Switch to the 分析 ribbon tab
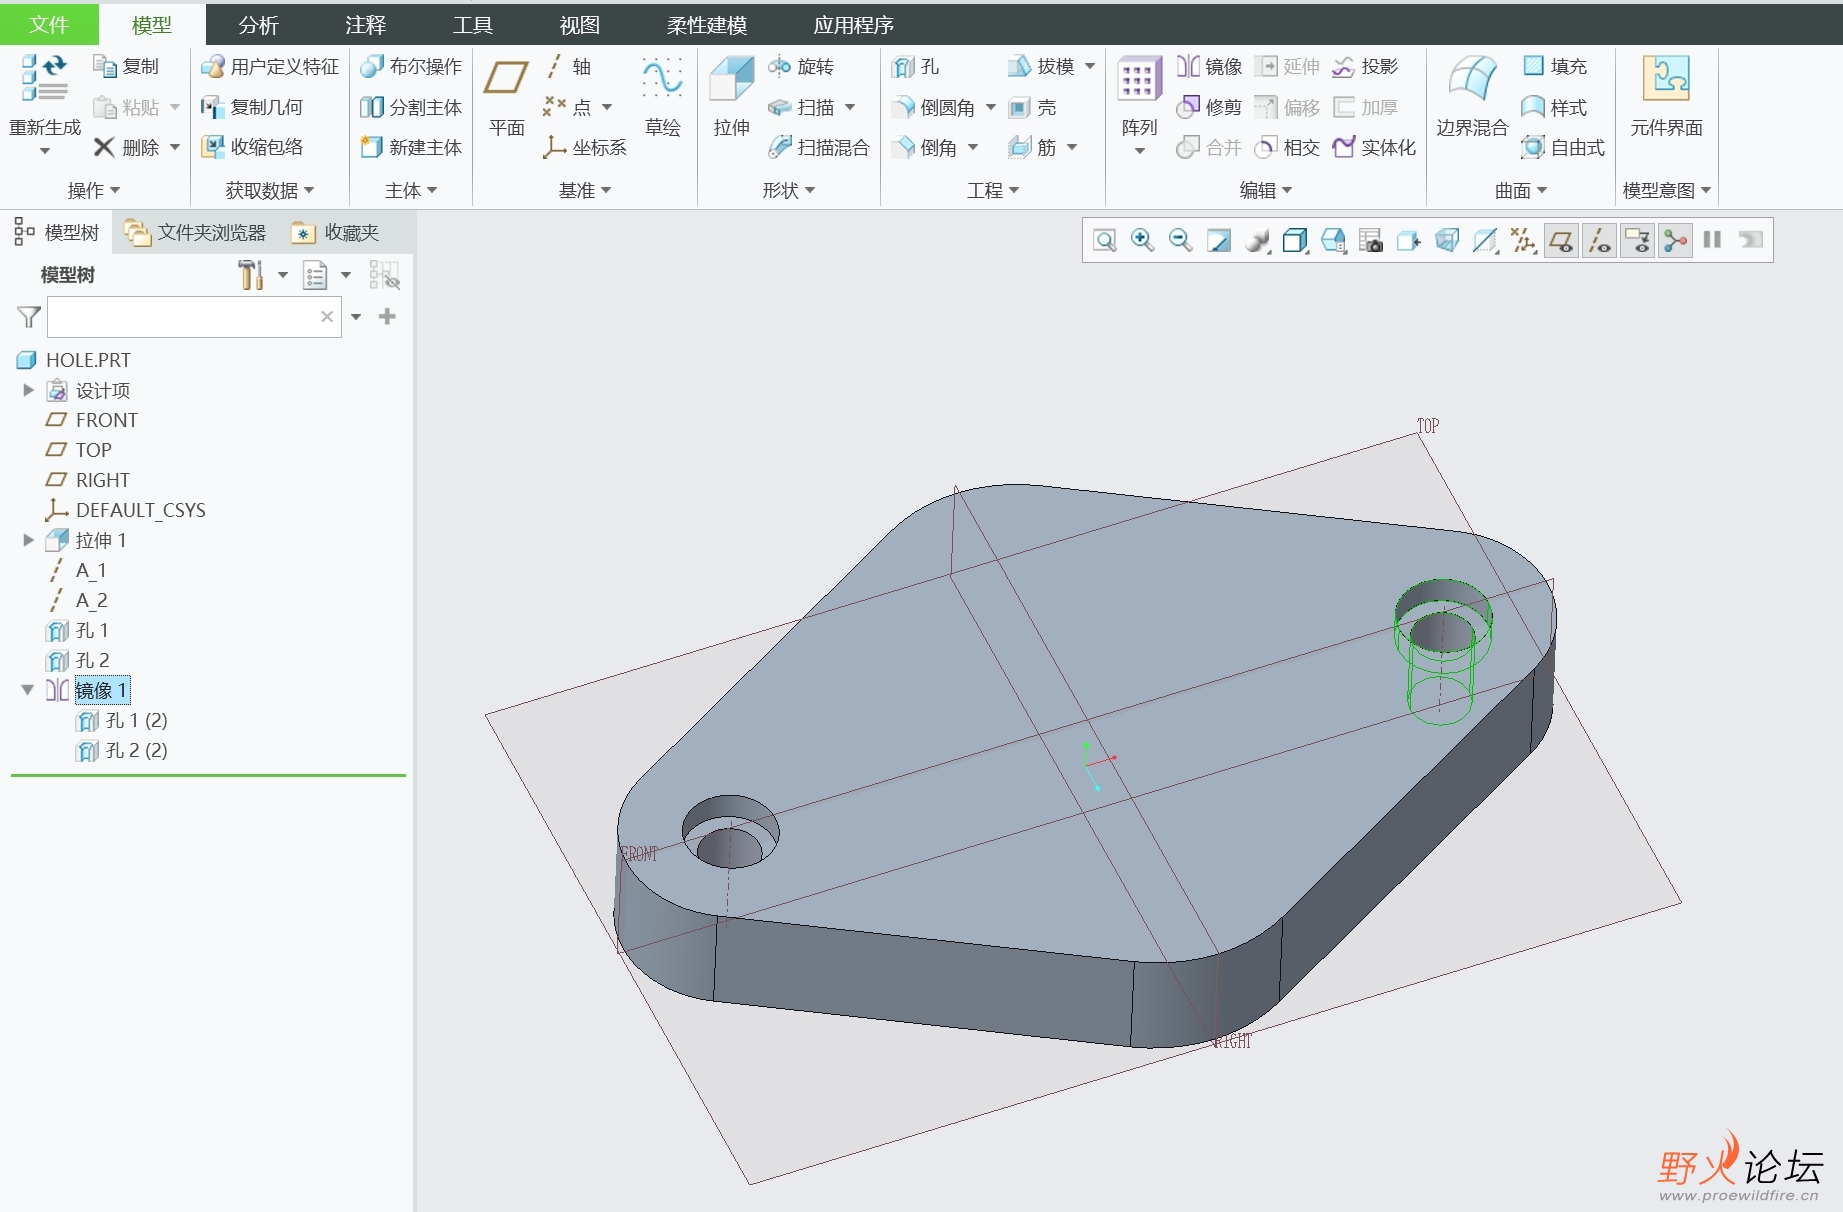This screenshot has width=1843, height=1212. (258, 25)
